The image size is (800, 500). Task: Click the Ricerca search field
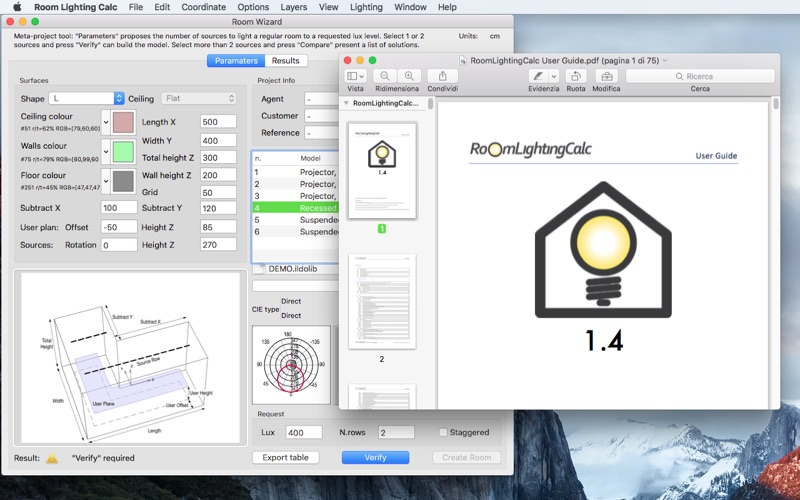click(x=700, y=76)
